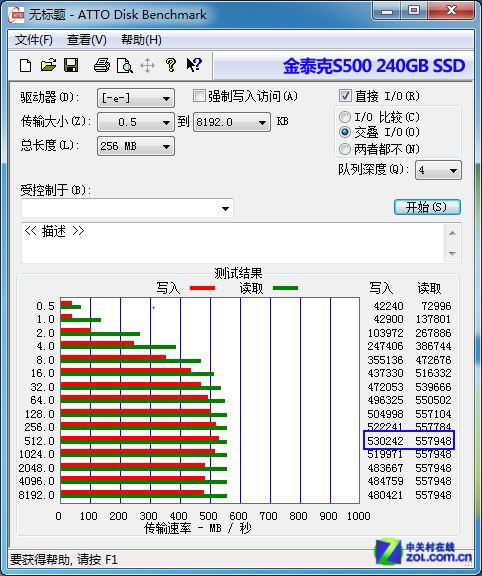482x576 pixels.
Task: Click the status bar help text
Action: pyautogui.click(x=64, y=559)
